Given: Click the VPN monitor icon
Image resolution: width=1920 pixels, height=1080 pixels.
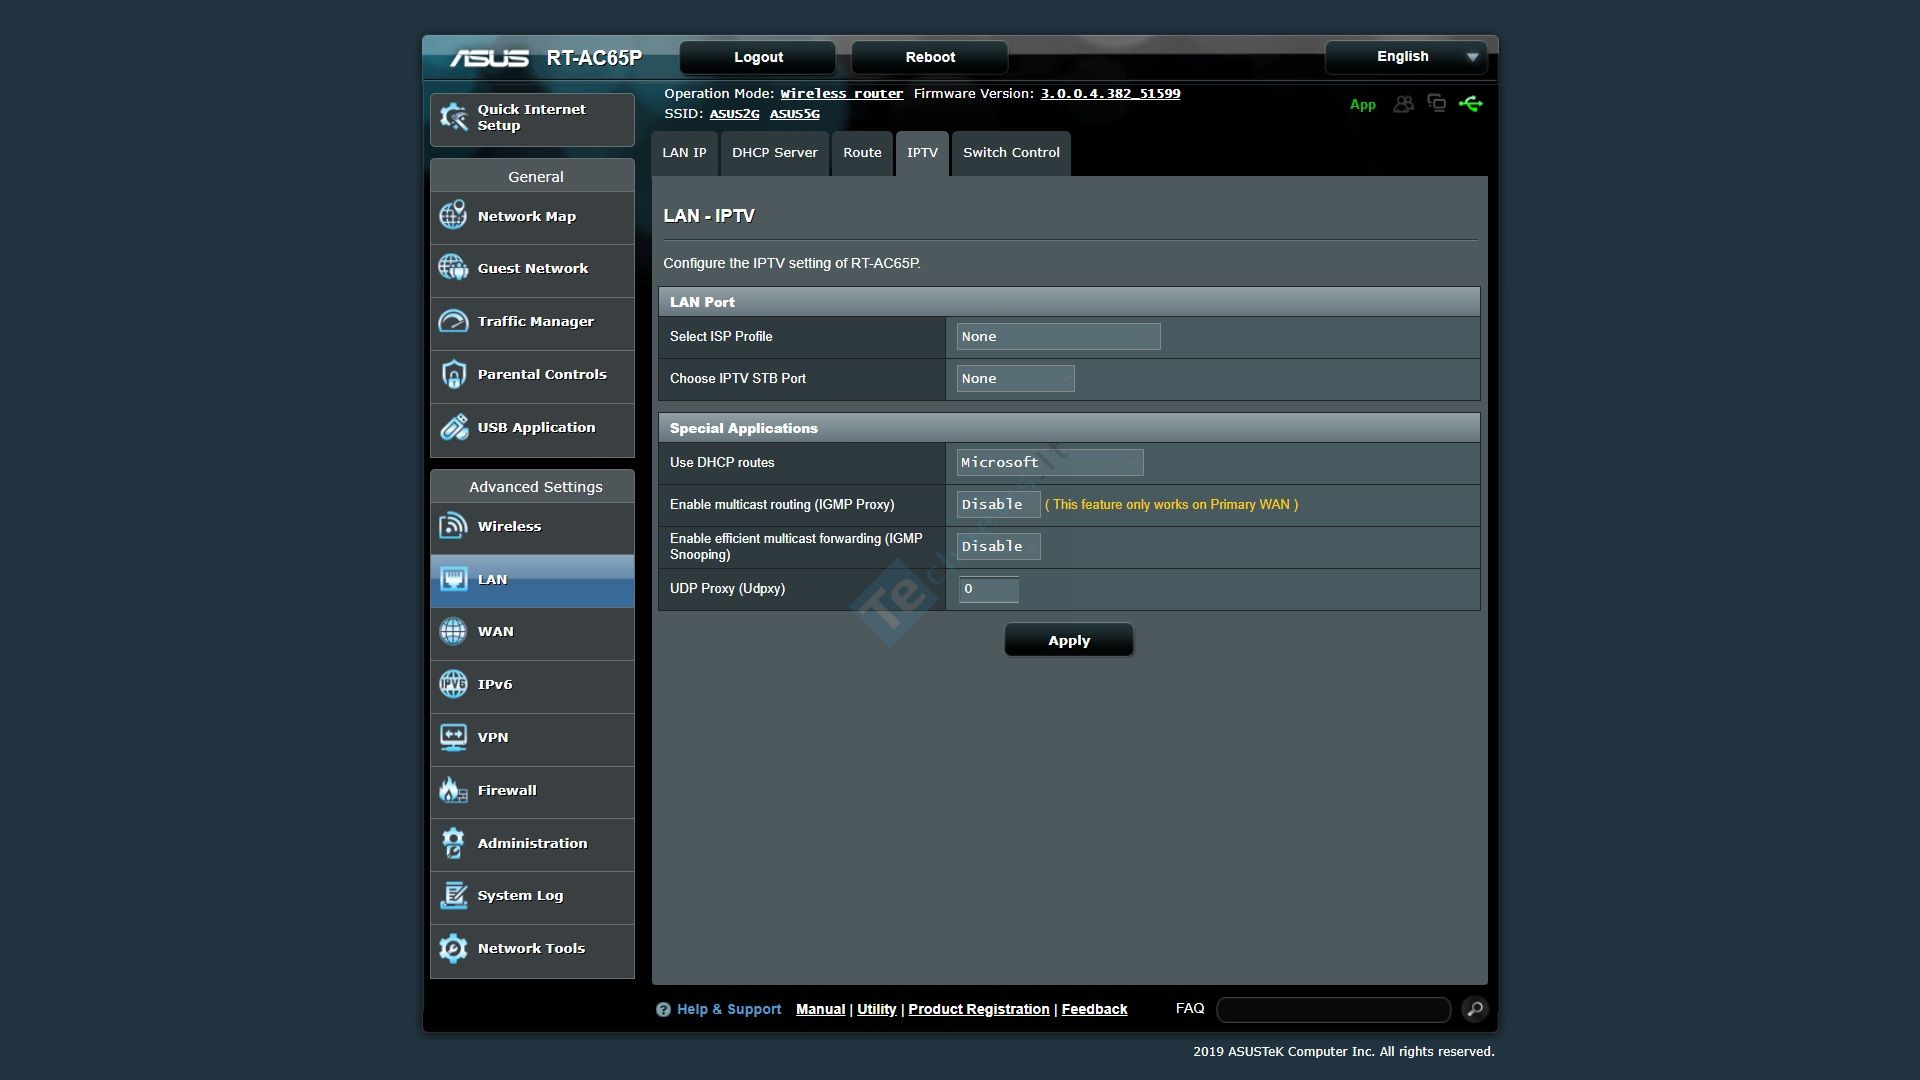Looking at the screenshot, I should click(x=453, y=737).
